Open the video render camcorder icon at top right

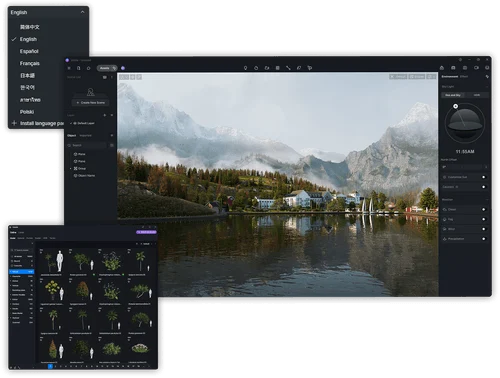tap(476, 68)
